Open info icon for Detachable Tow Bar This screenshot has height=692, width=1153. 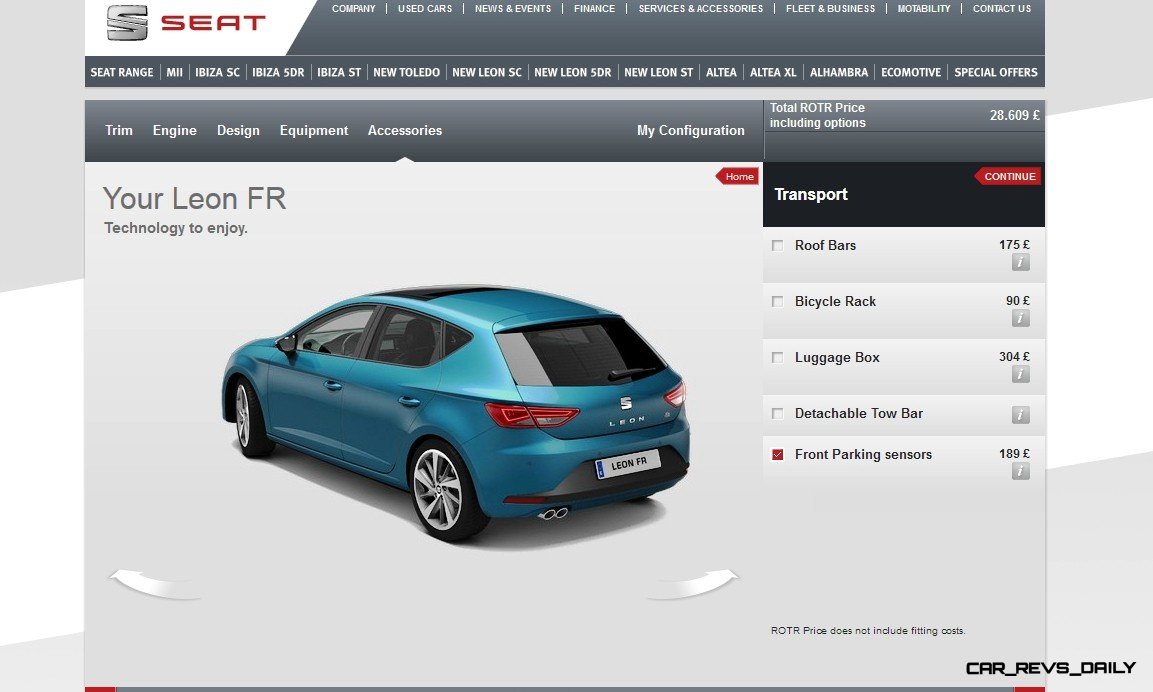(x=1020, y=415)
